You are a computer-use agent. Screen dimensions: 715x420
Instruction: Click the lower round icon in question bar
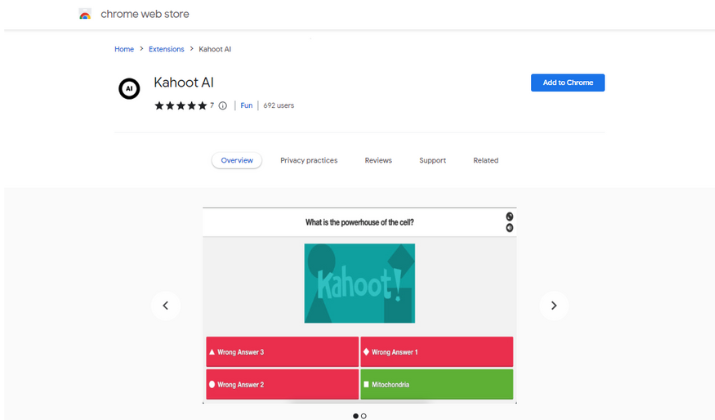[x=509, y=228]
